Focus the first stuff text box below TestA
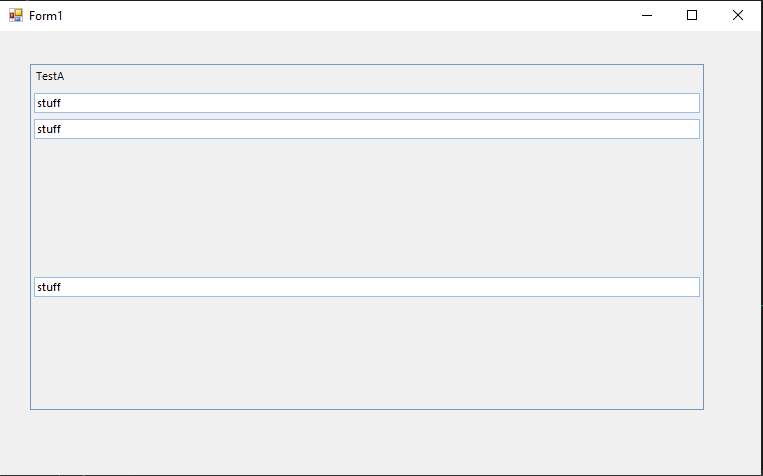Image resolution: width=763 pixels, height=476 pixels. [367, 103]
